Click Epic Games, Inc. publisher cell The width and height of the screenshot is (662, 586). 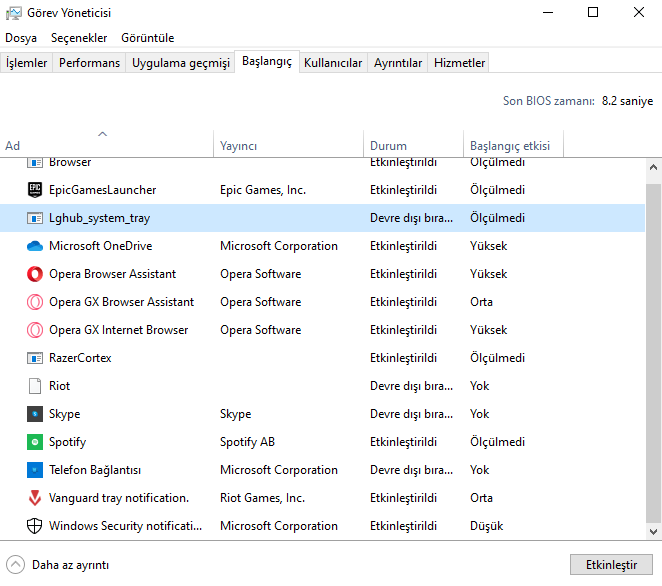263,190
